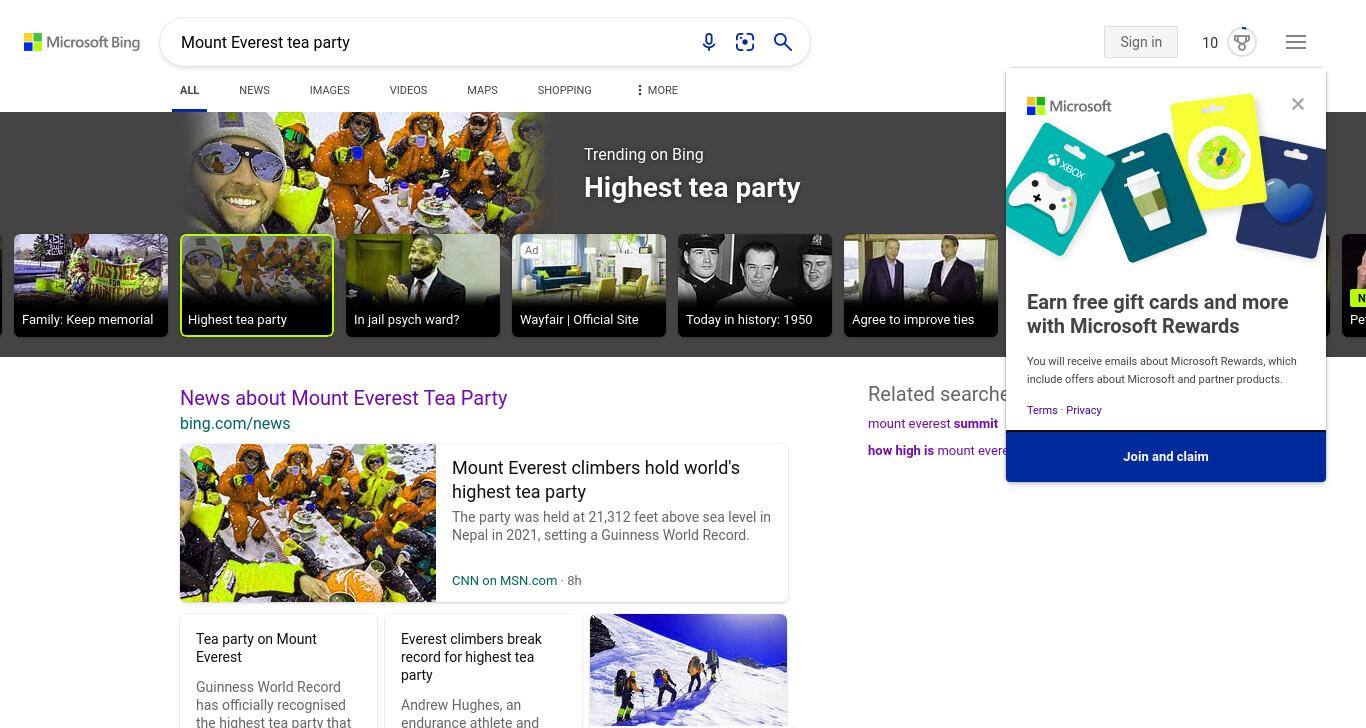Select the ALL tab
Screen dimensions: 1366x728
point(190,90)
